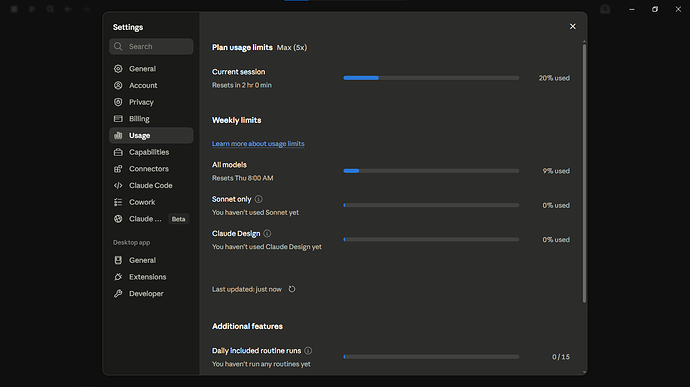
Task: Open Claude Code via code brackets icon
Action: coord(118,186)
